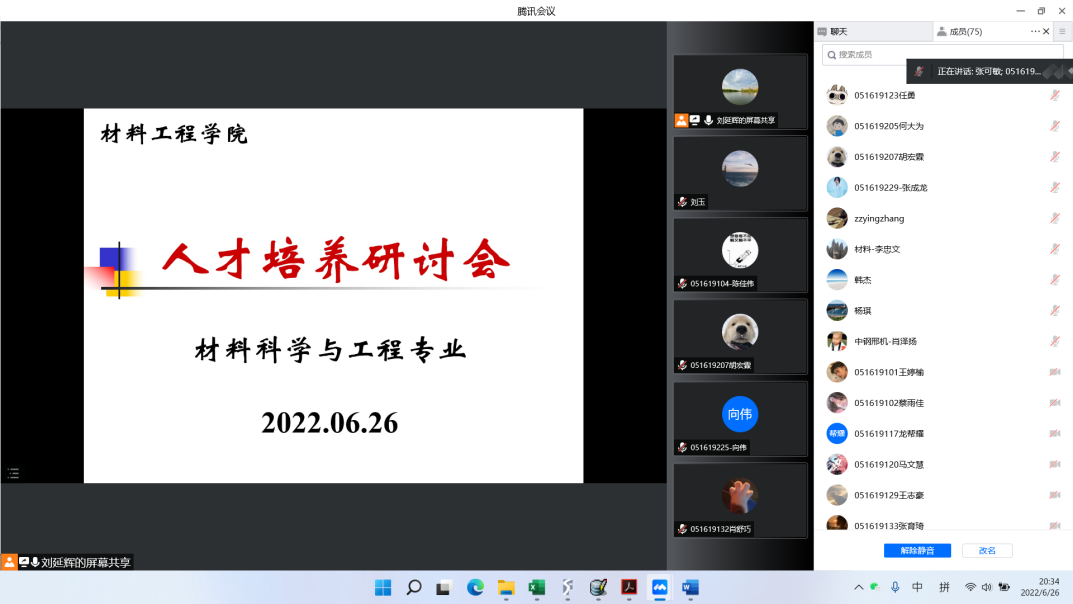
Task: Click the 解除静音 button to unmute
Action: [917, 551]
